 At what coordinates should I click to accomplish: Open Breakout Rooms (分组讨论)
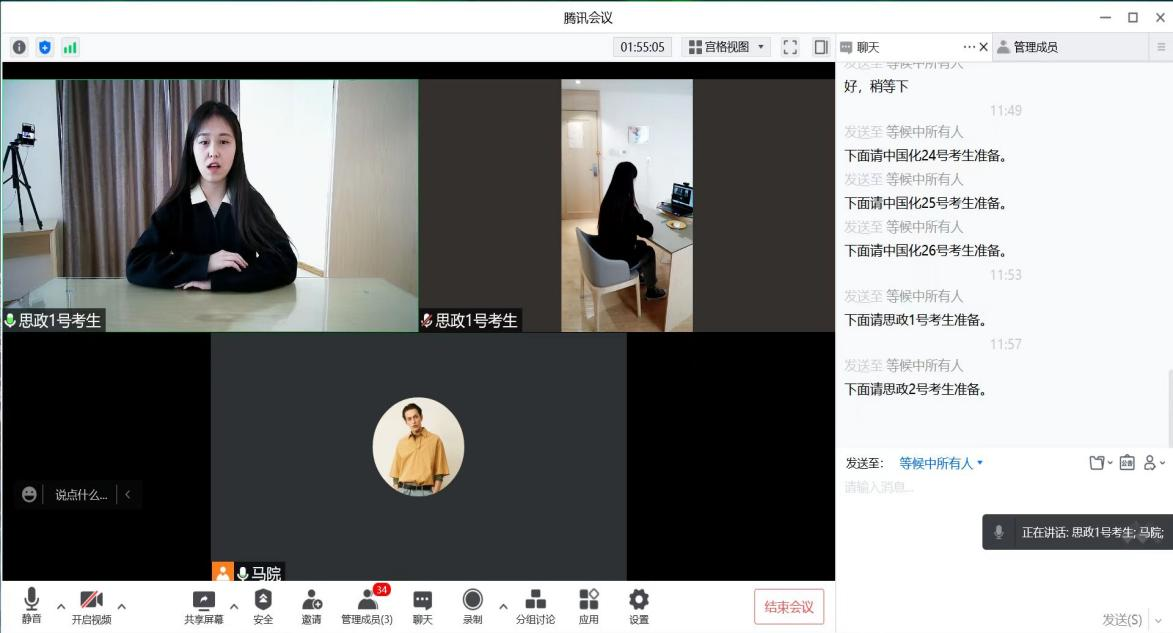pos(535,605)
